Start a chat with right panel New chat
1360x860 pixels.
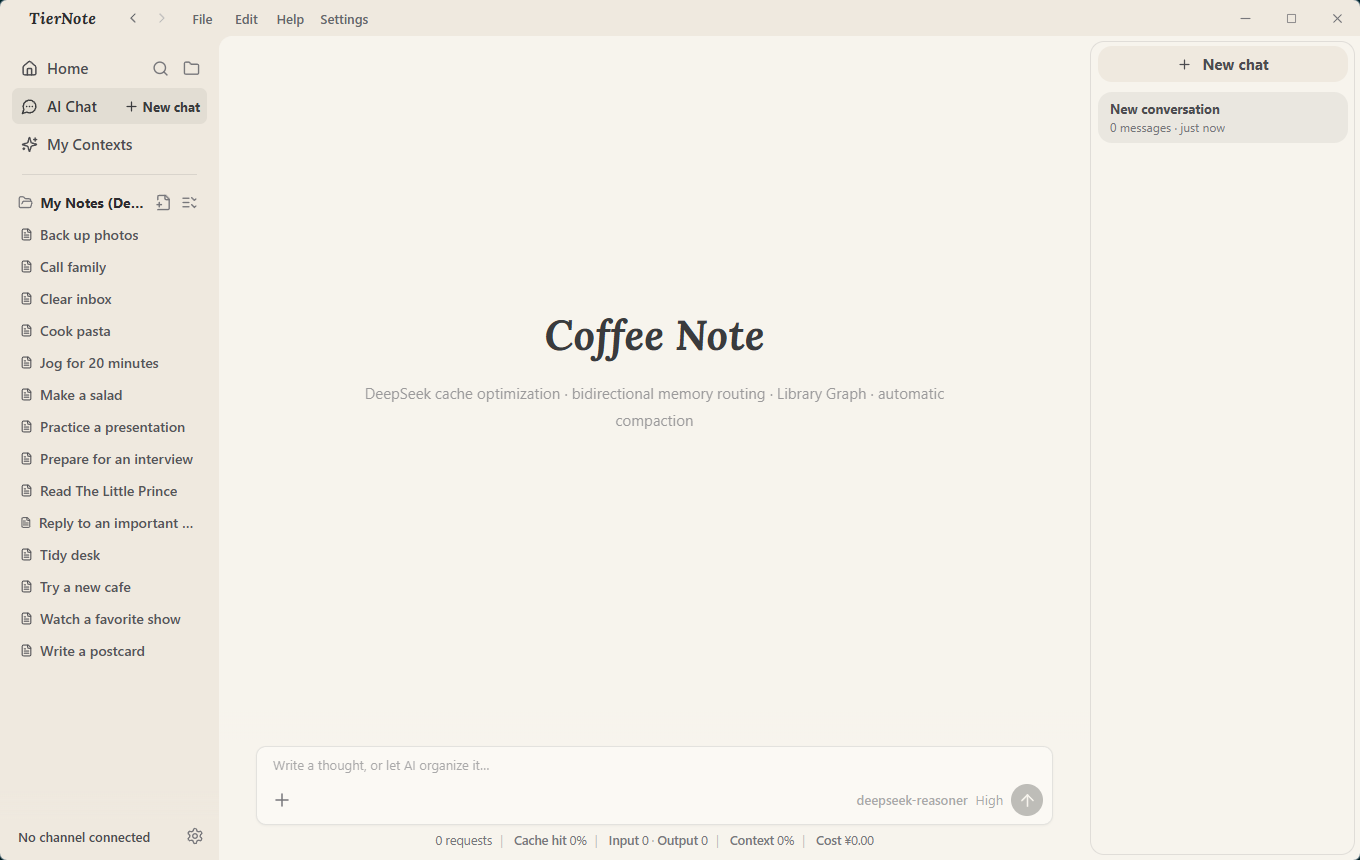pyautogui.click(x=1223, y=64)
